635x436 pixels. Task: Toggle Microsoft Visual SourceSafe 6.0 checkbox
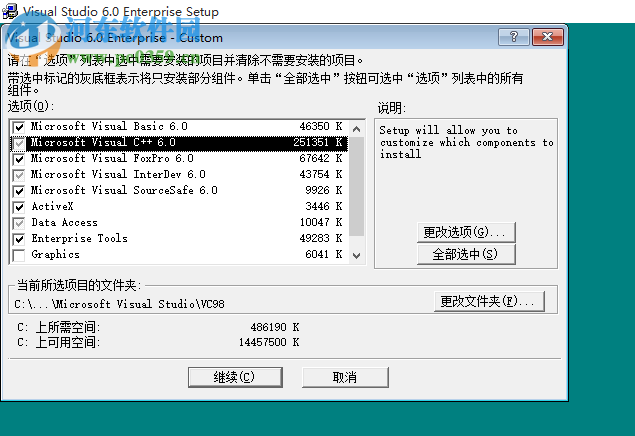(x=19, y=191)
